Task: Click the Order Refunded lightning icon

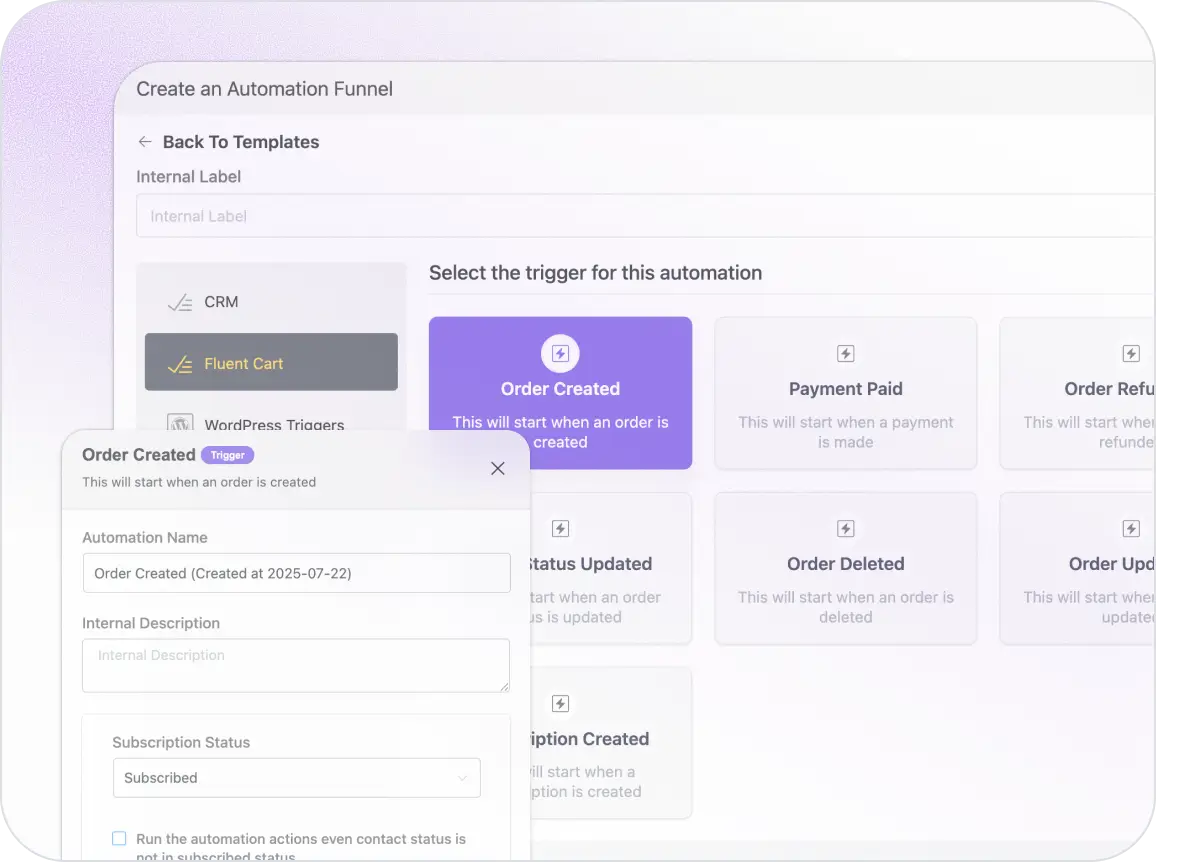Action: [x=1131, y=353]
